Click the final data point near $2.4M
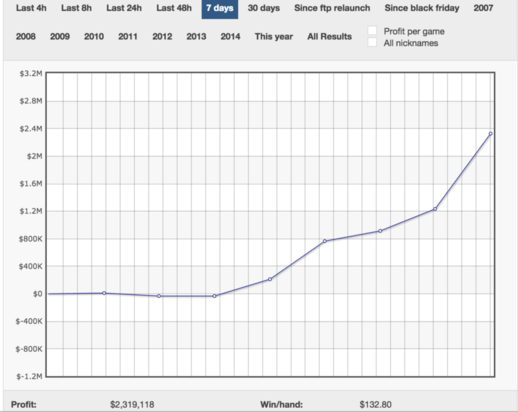Screen dimensions: 518x412 pos(490,134)
